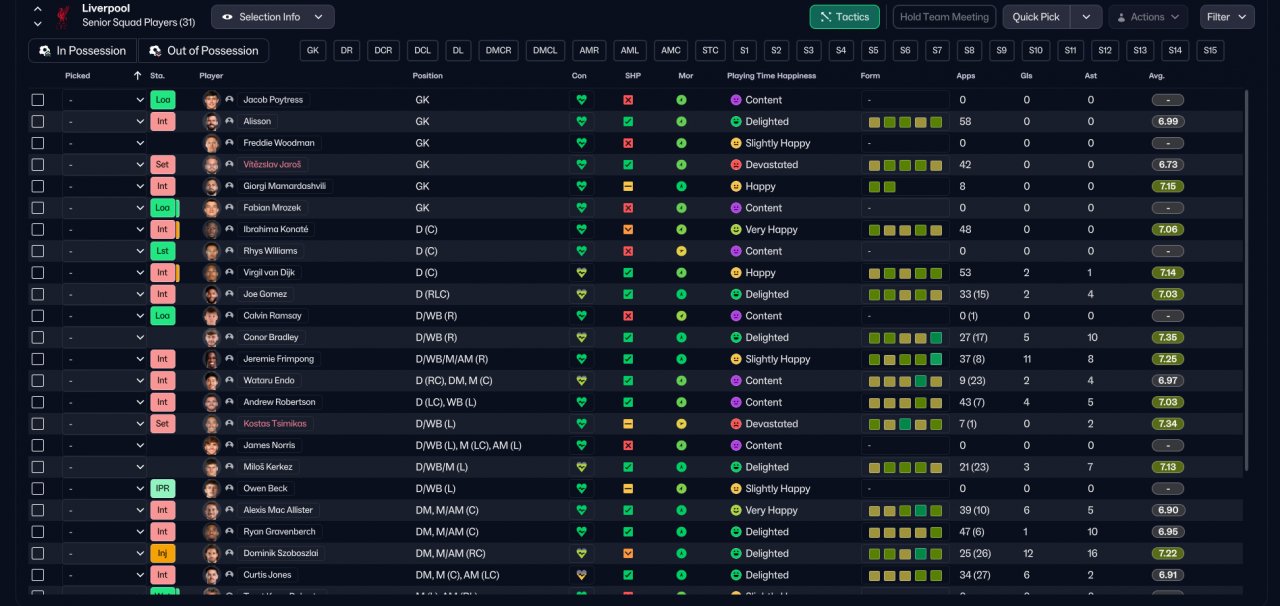Click Jacob Poytress's Loa status badge
Screen dimensions: 1280x606
[x=162, y=100]
